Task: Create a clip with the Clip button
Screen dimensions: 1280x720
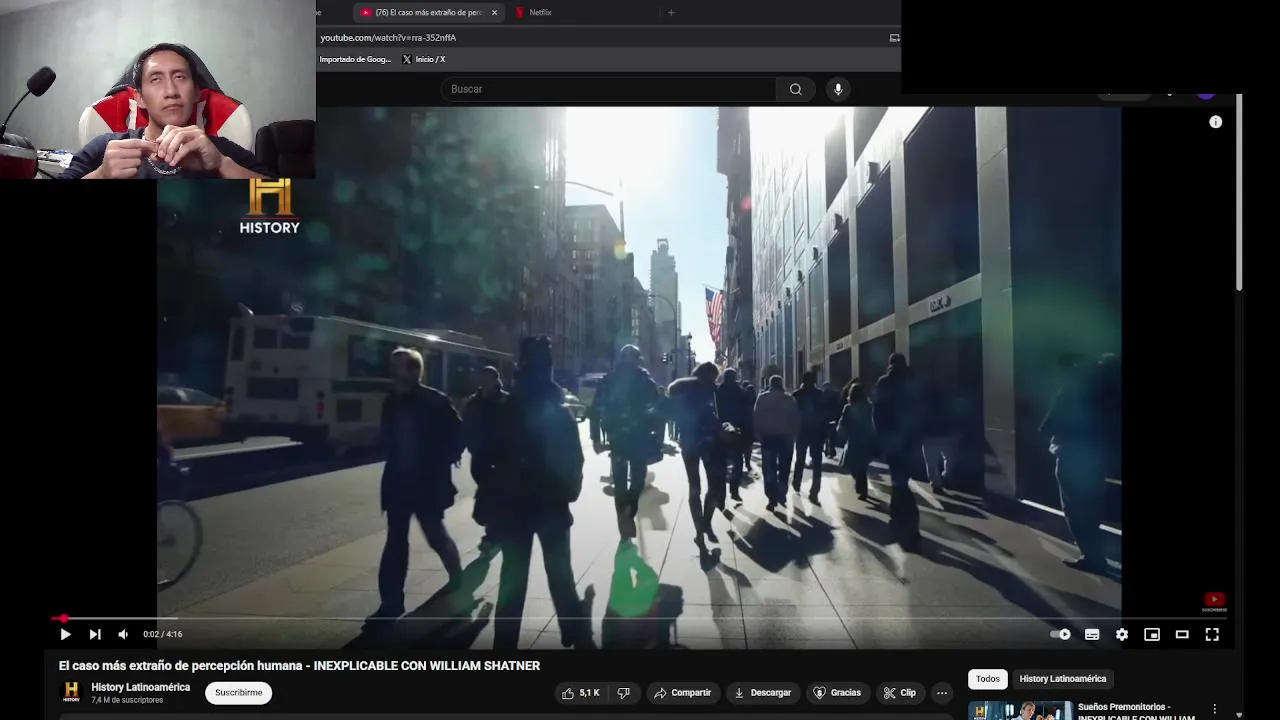Action: click(x=899, y=692)
